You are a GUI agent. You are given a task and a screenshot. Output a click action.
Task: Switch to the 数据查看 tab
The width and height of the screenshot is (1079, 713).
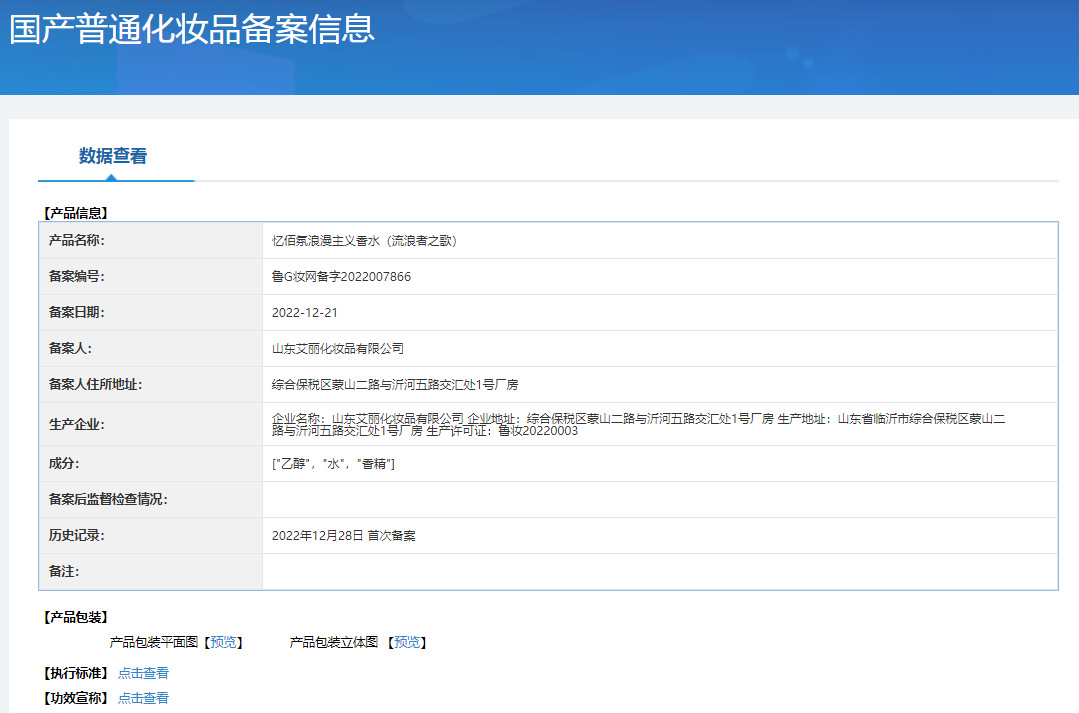point(115,155)
